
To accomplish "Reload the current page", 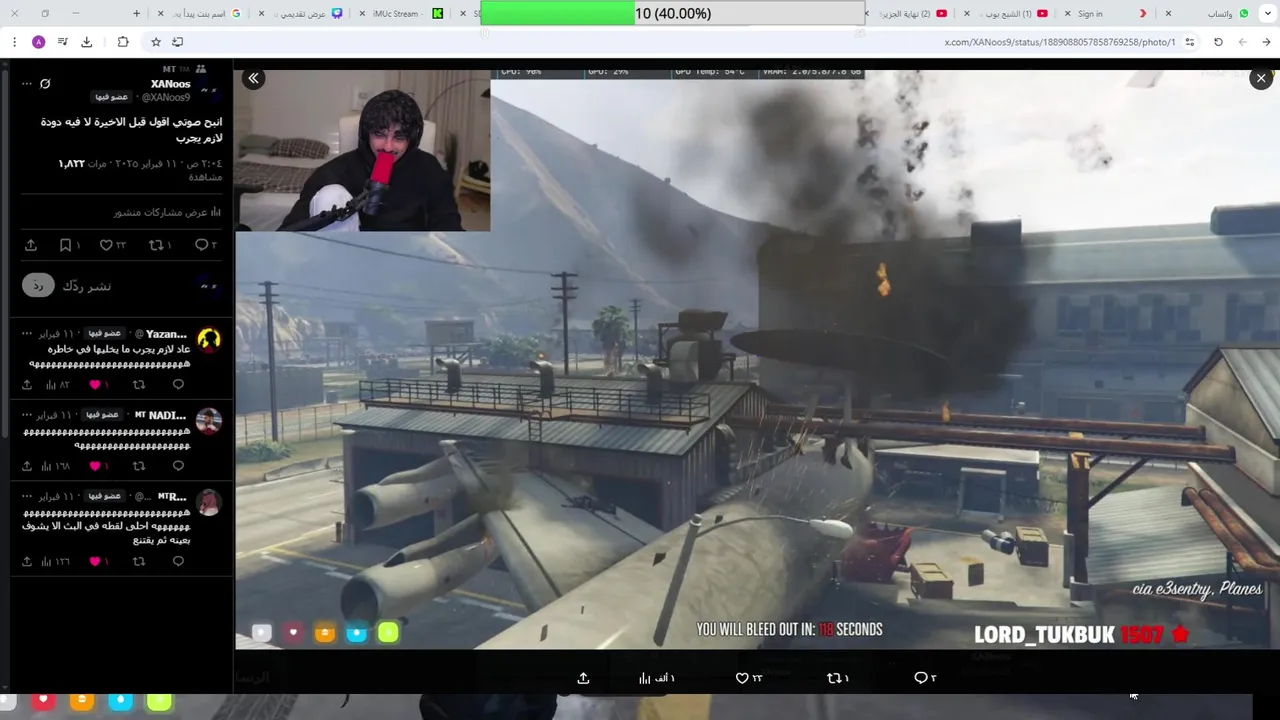I will [1218, 42].
